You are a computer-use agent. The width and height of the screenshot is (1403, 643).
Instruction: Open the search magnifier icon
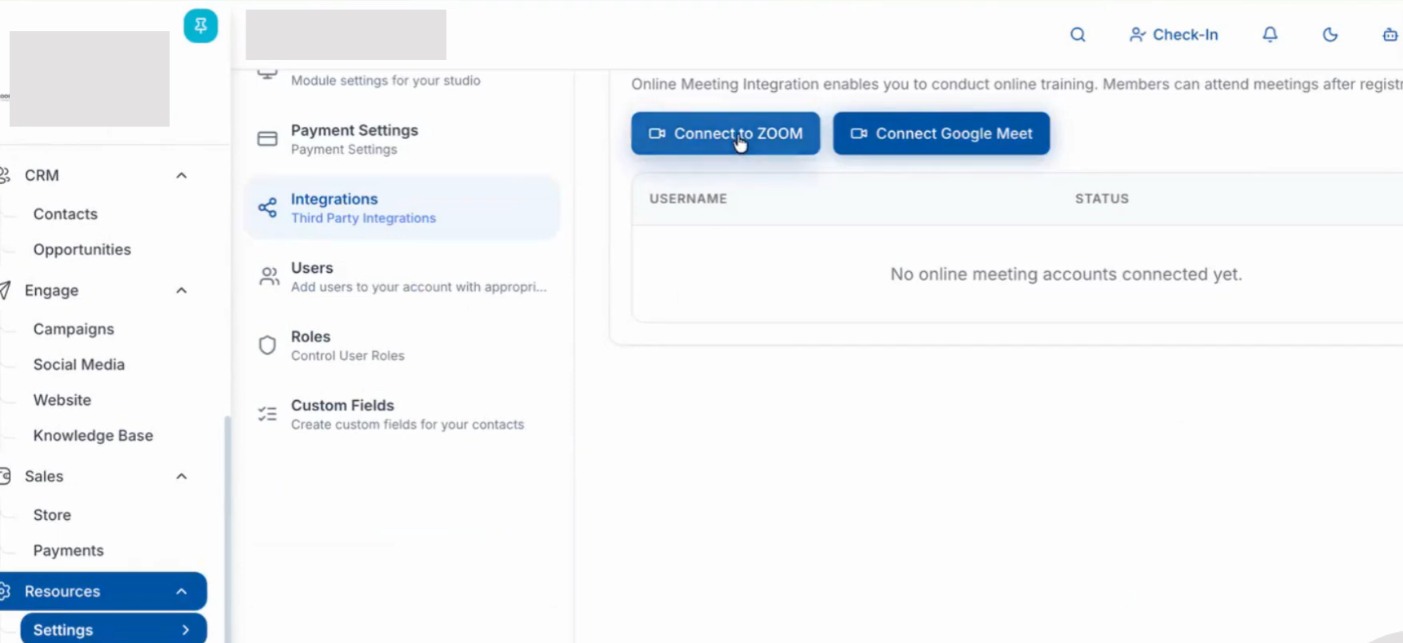tap(1078, 35)
